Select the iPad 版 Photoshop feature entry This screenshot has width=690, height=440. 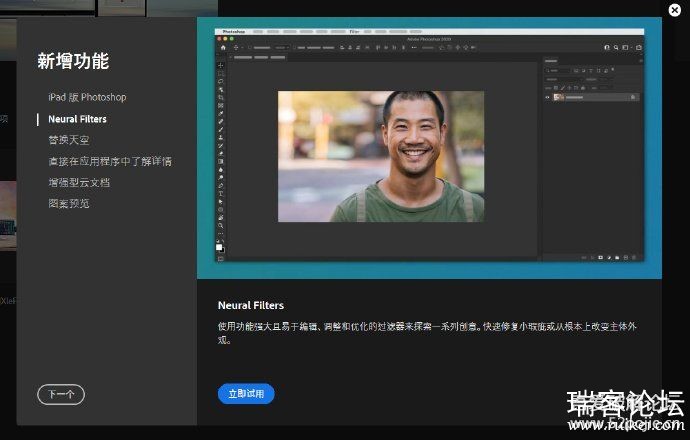(x=87, y=97)
